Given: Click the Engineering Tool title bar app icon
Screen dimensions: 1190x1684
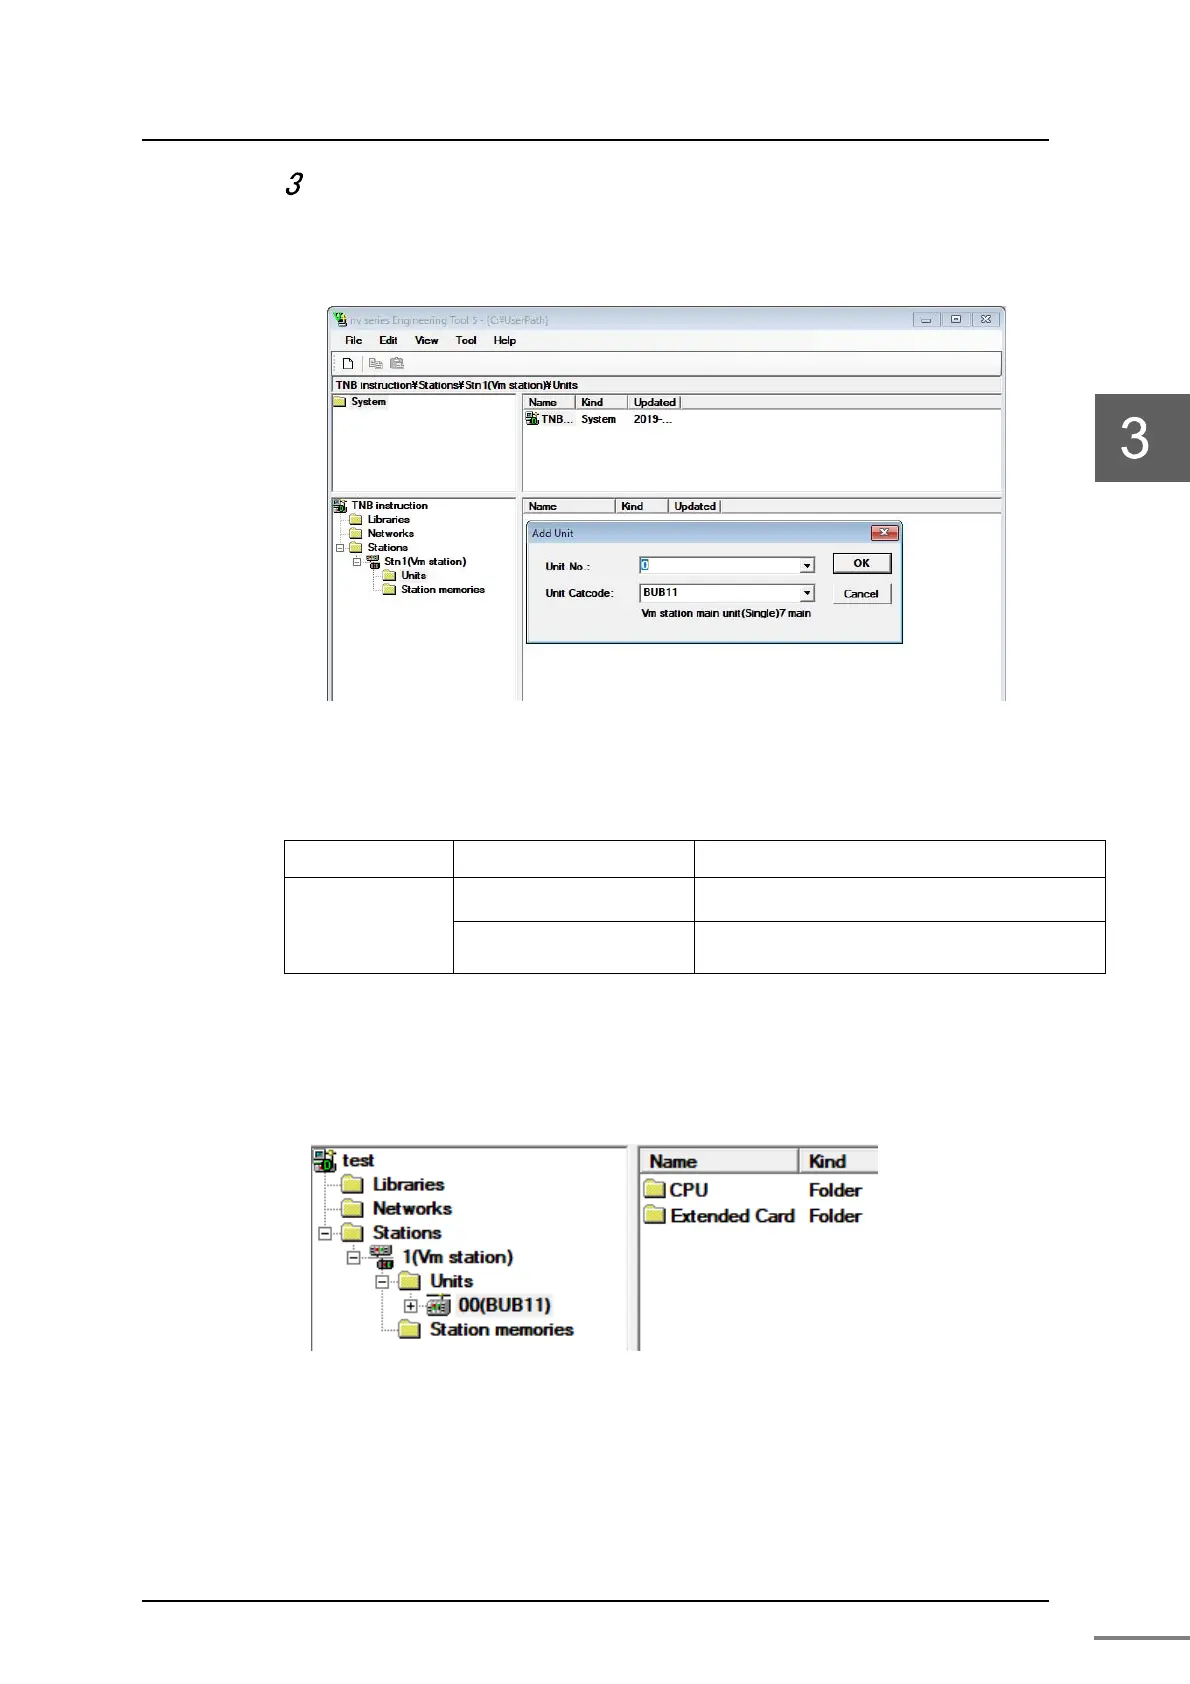Looking at the screenshot, I should (340, 320).
